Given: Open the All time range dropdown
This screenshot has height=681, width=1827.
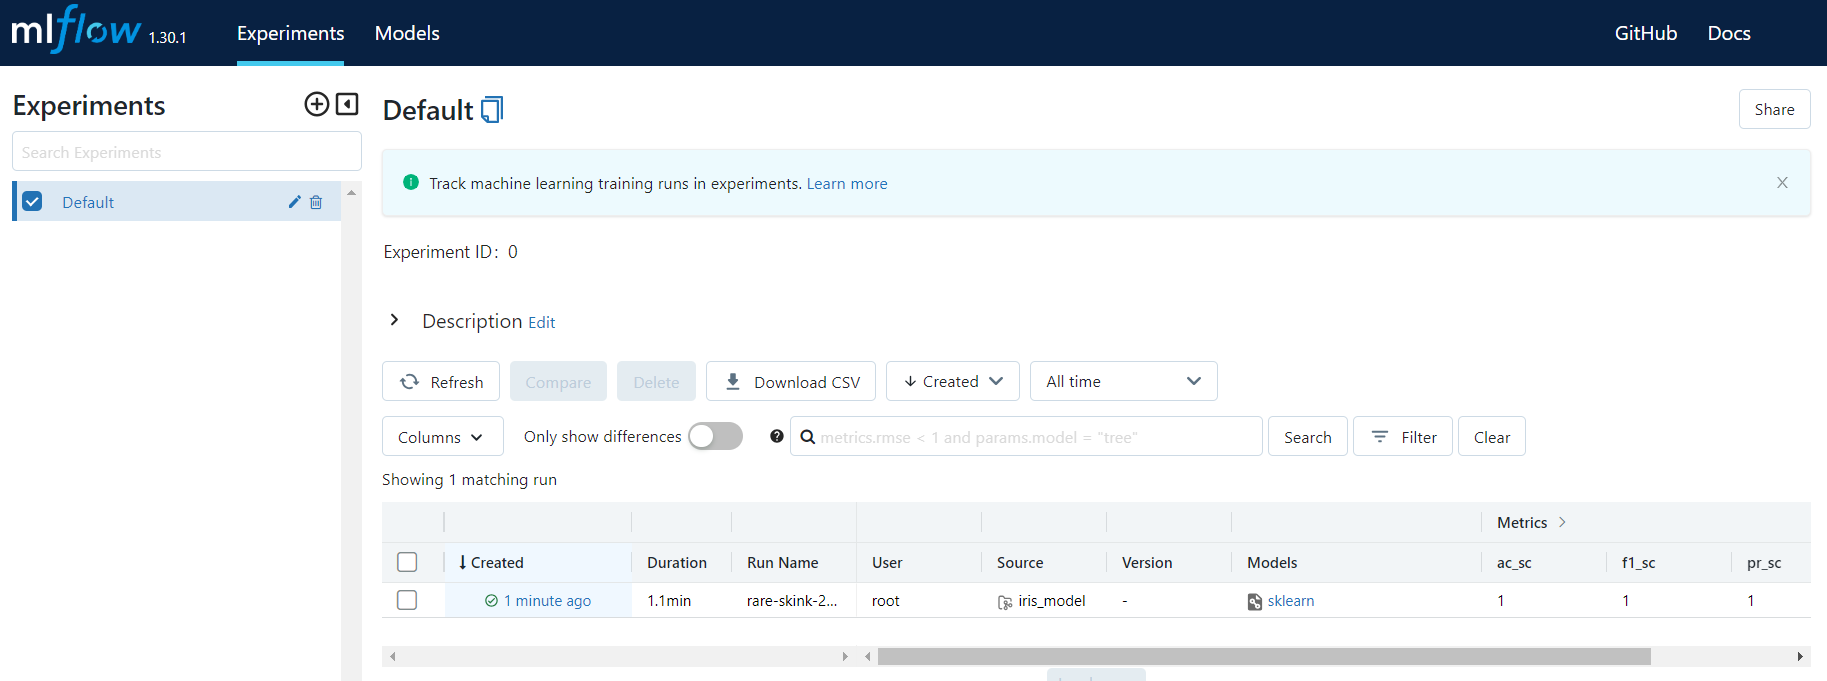Looking at the screenshot, I should tap(1123, 381).
